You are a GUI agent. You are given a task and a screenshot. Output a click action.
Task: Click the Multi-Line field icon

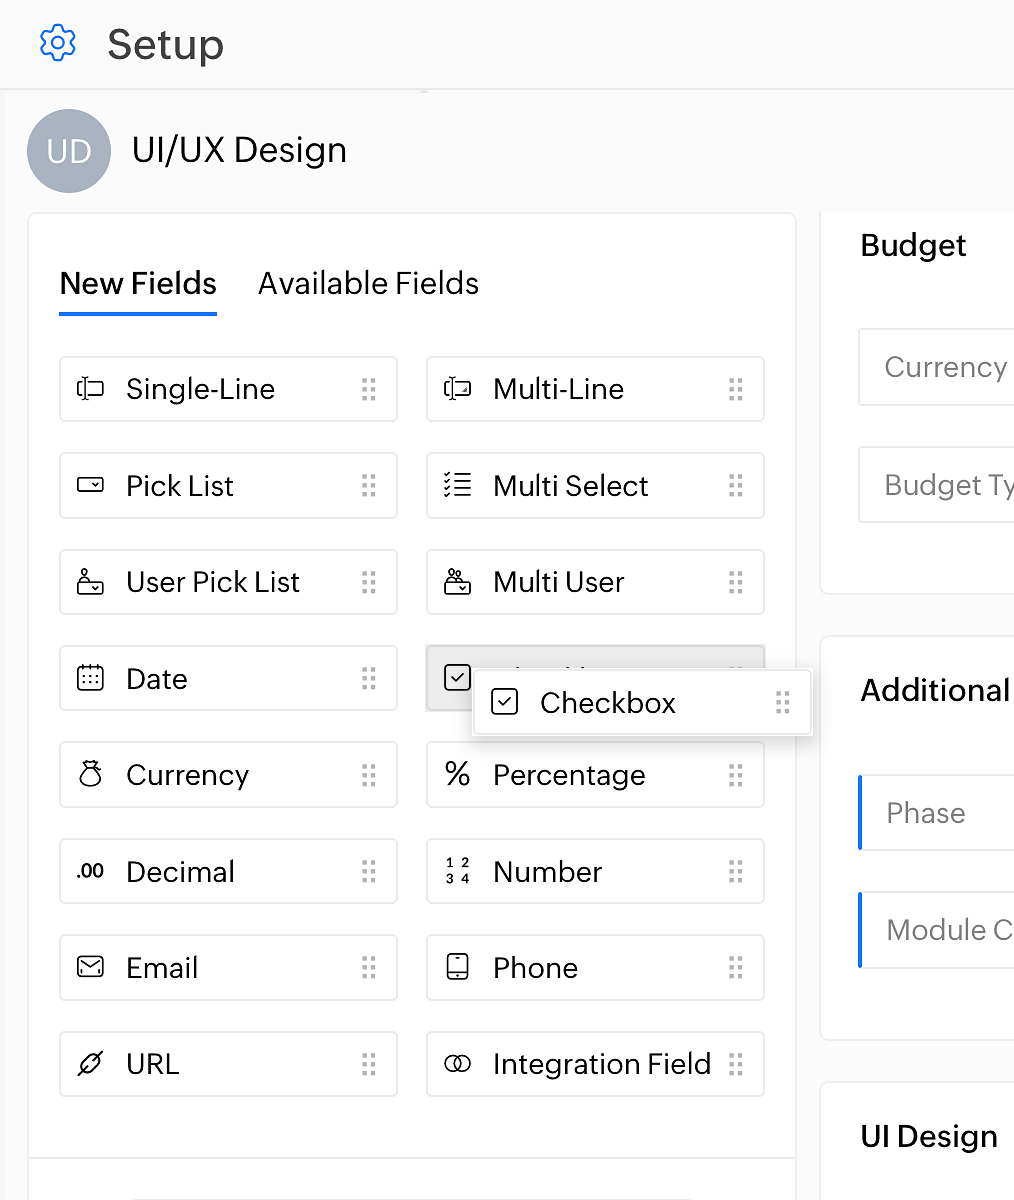(457, 389)
